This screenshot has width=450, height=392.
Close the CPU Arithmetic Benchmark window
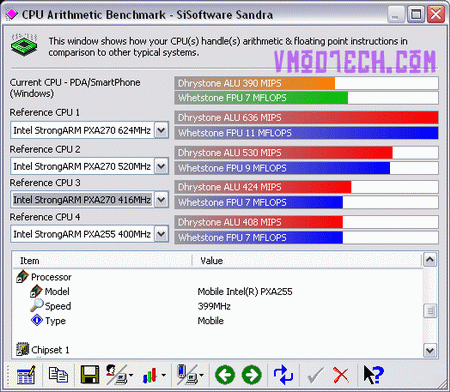(x=436, y=14)
